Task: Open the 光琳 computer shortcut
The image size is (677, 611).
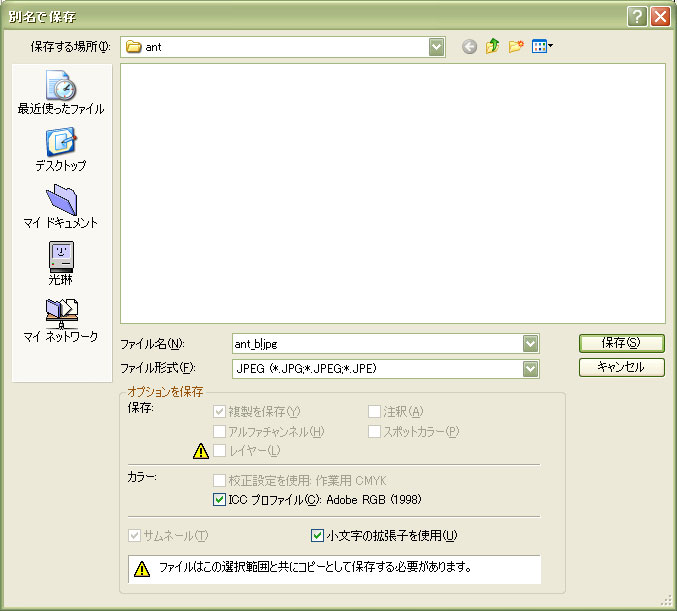Action: pyautogui.click(x=61, y=263)
